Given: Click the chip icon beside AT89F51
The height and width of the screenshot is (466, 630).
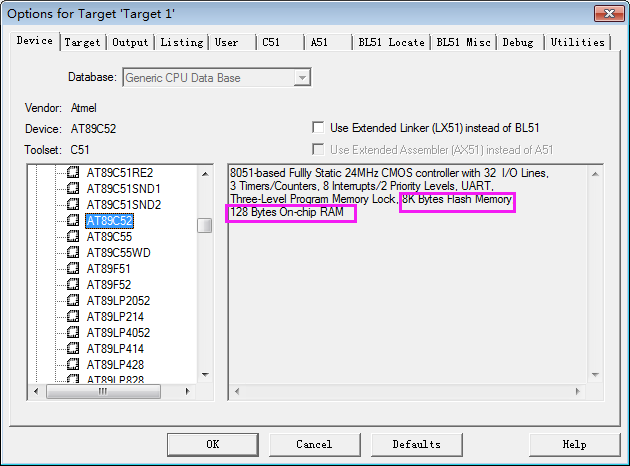Looking at the screenshot, I should tap(73, 268).
